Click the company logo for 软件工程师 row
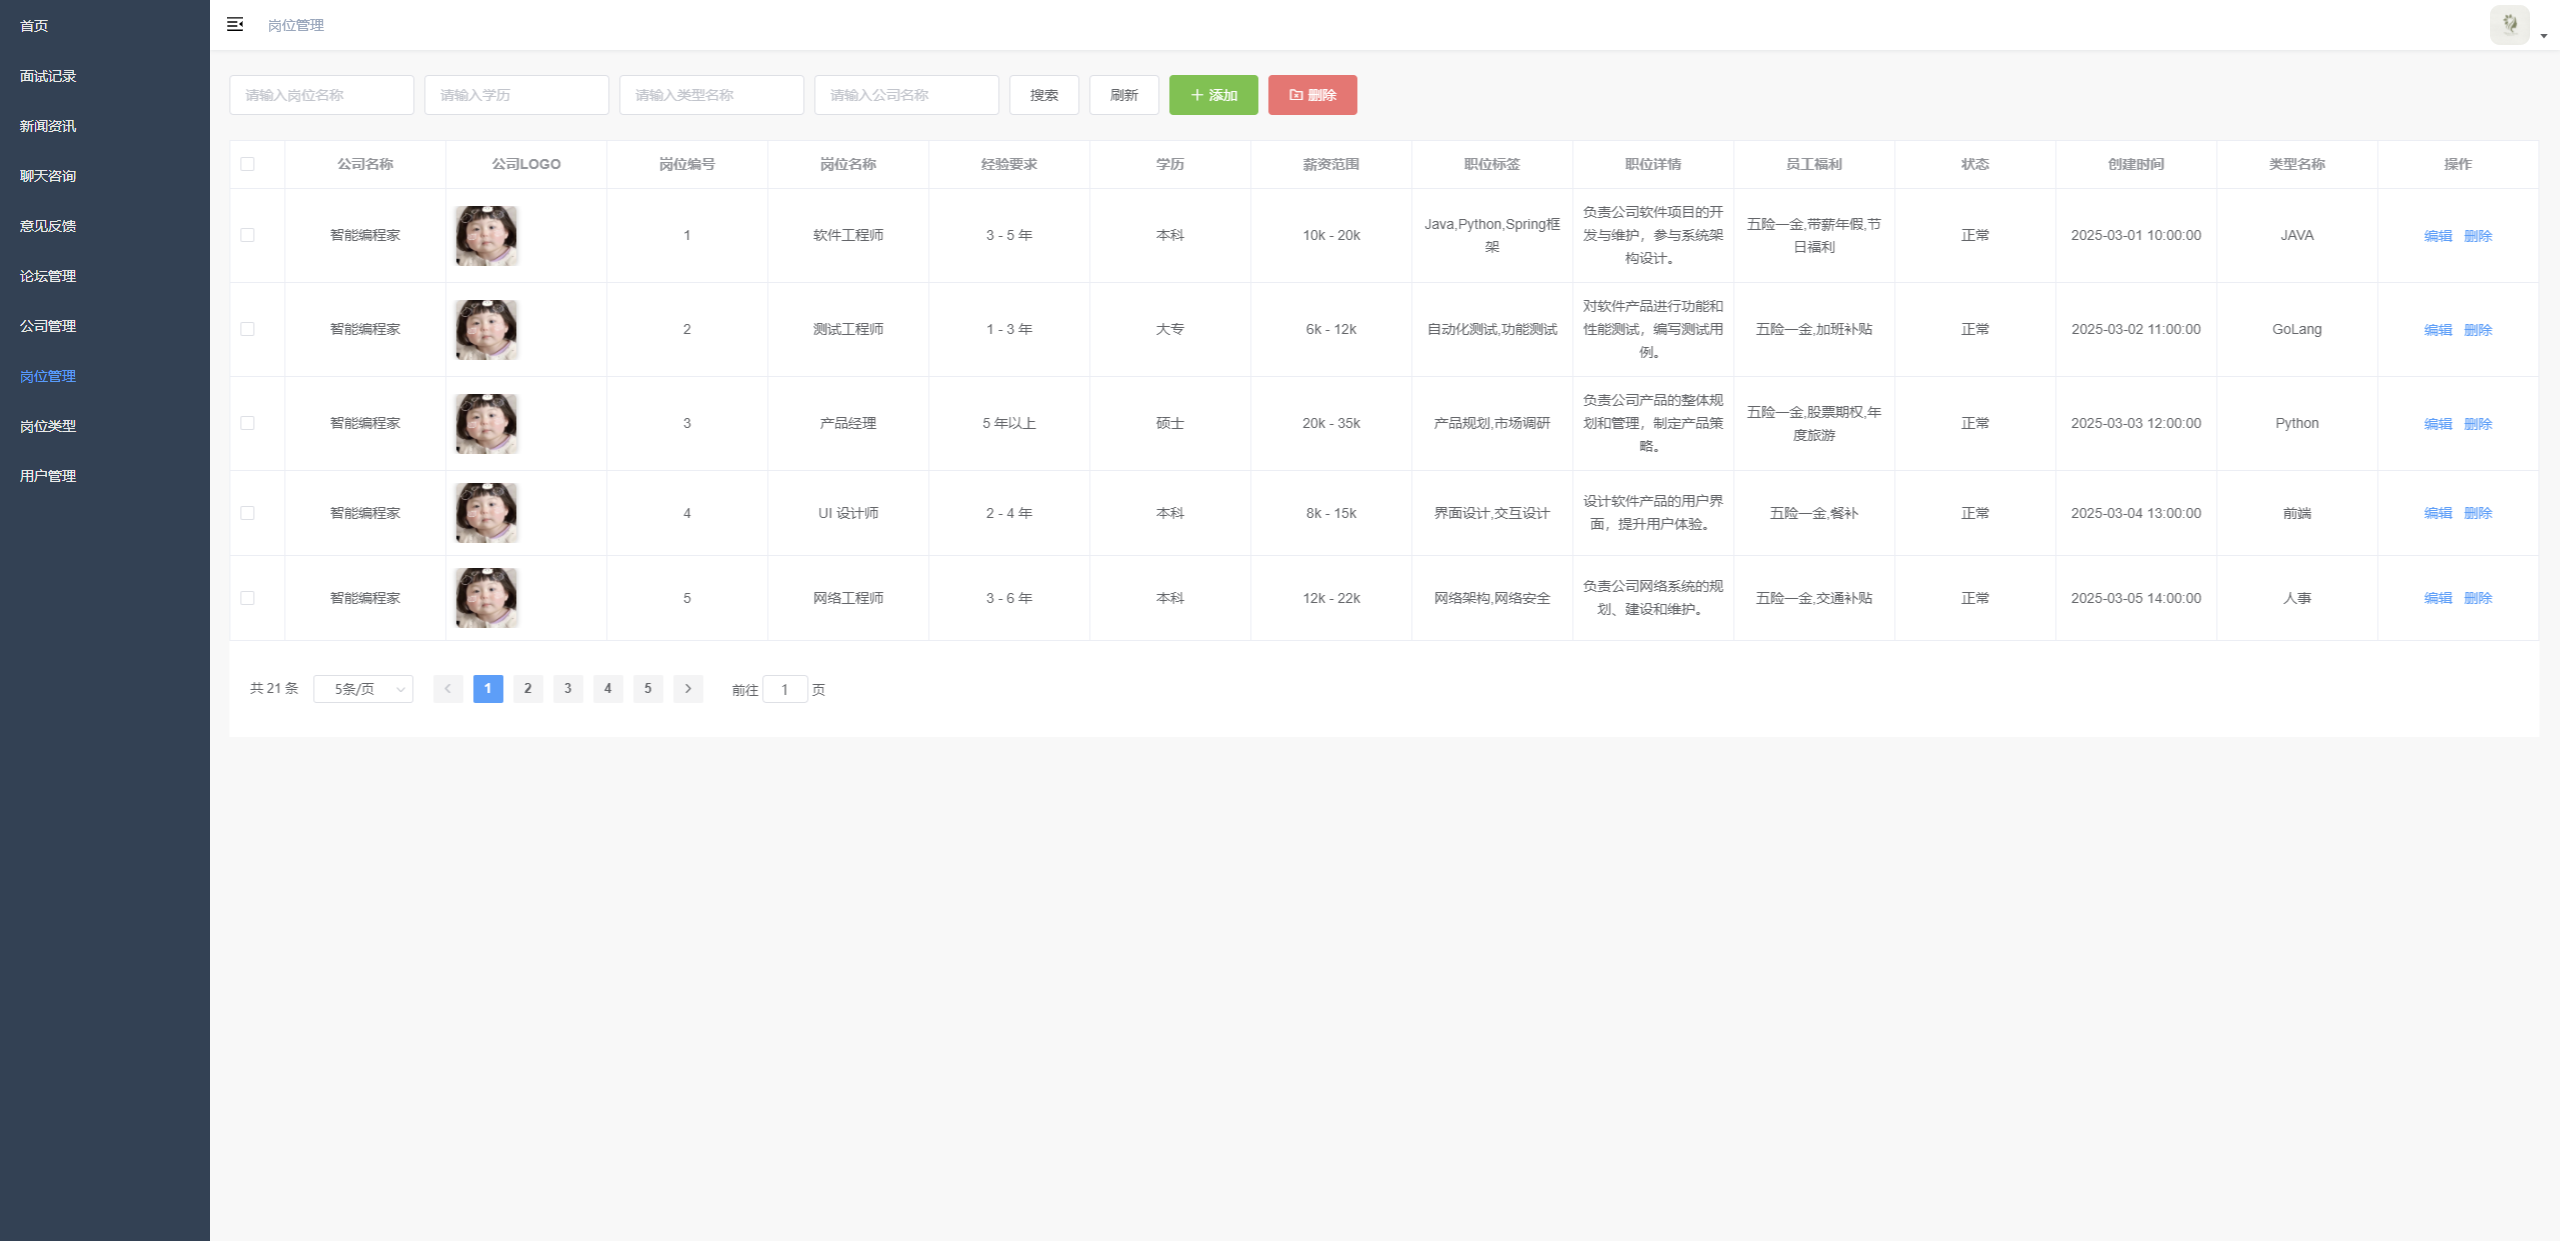Image resolution: width=2560 pixels, height=1241 pixels. click(x=487, y=236)
